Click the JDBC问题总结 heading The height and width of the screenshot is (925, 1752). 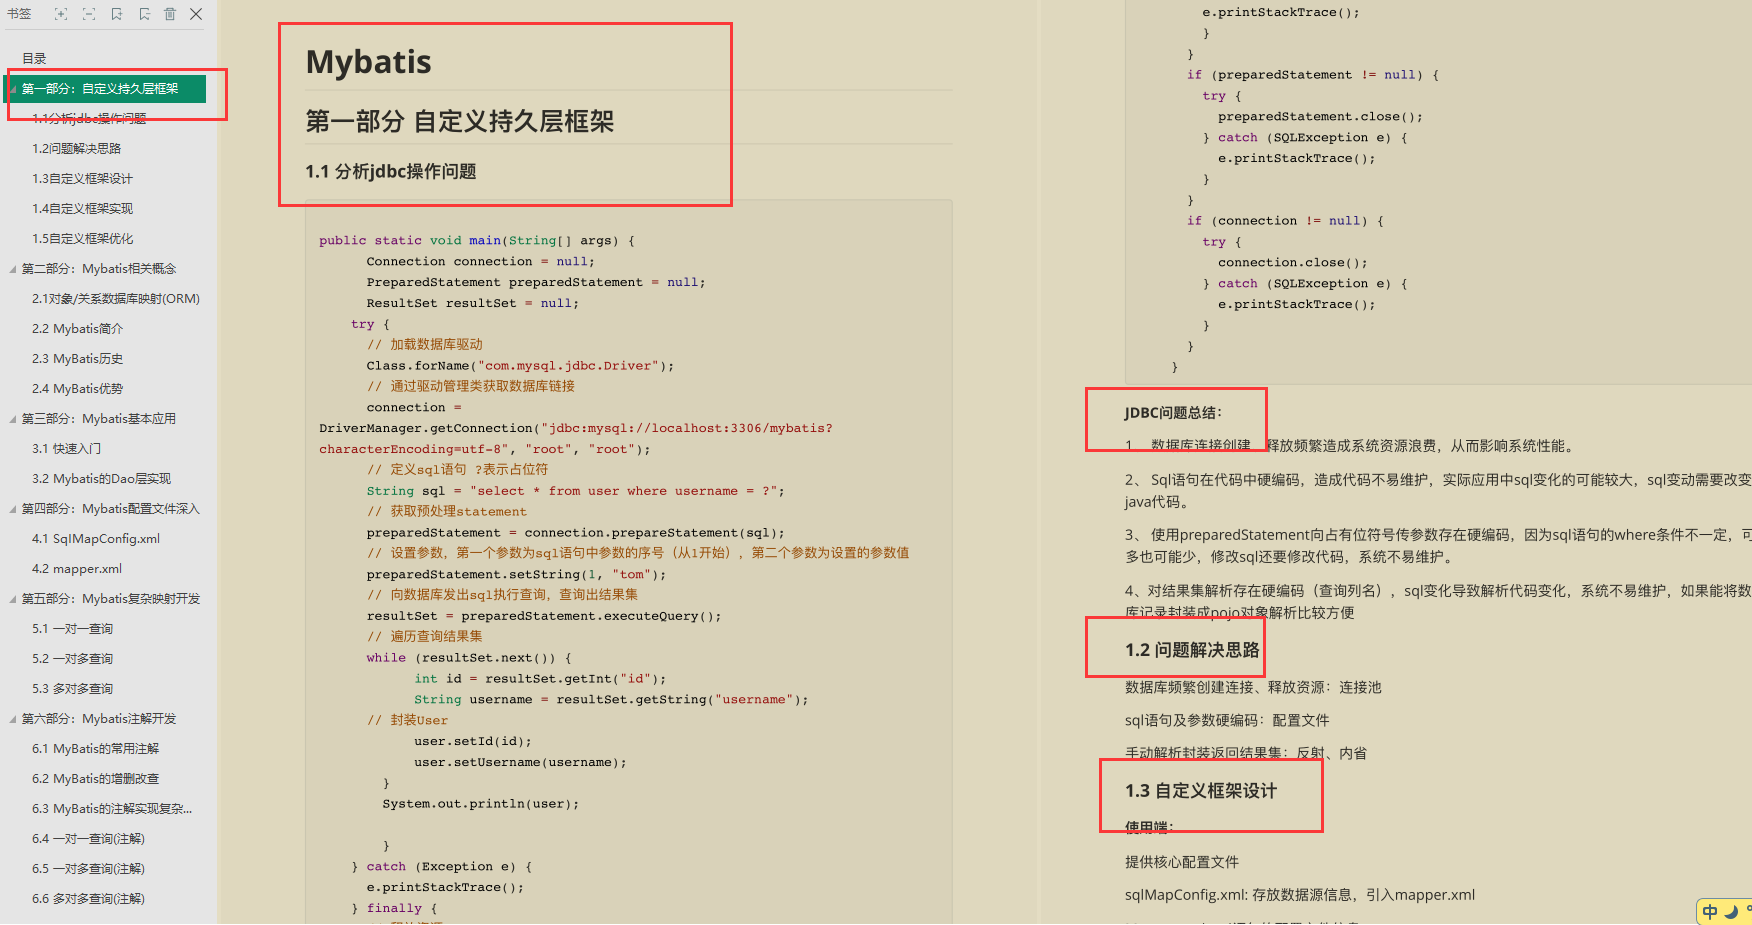[x=1173, y=413]
